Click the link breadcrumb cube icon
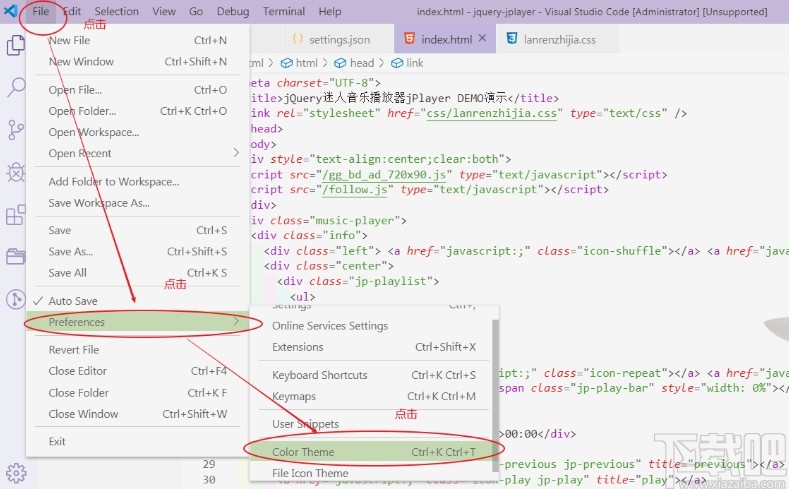789x489 pixels. pyautogui.click(x=397, y=63)
